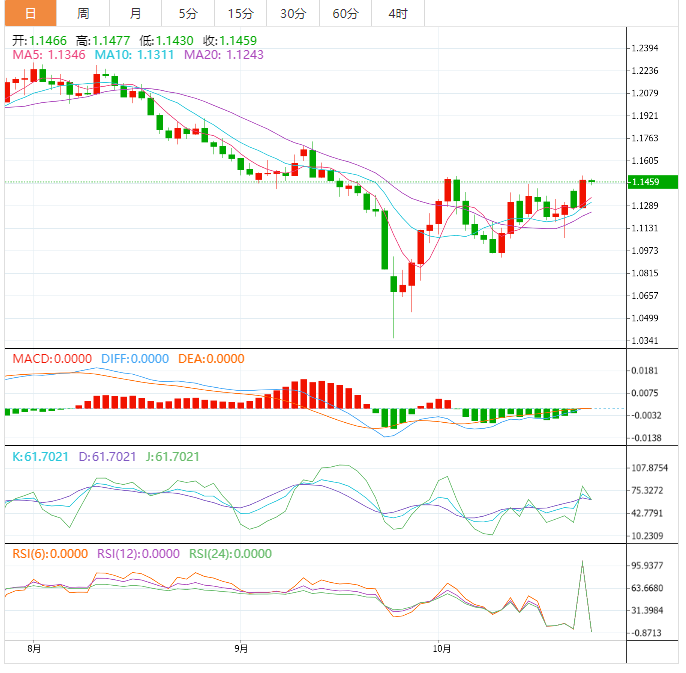Open the 4时 timeframe tab
This screenshot has height=673, width=686.
(x=398, y=13)
